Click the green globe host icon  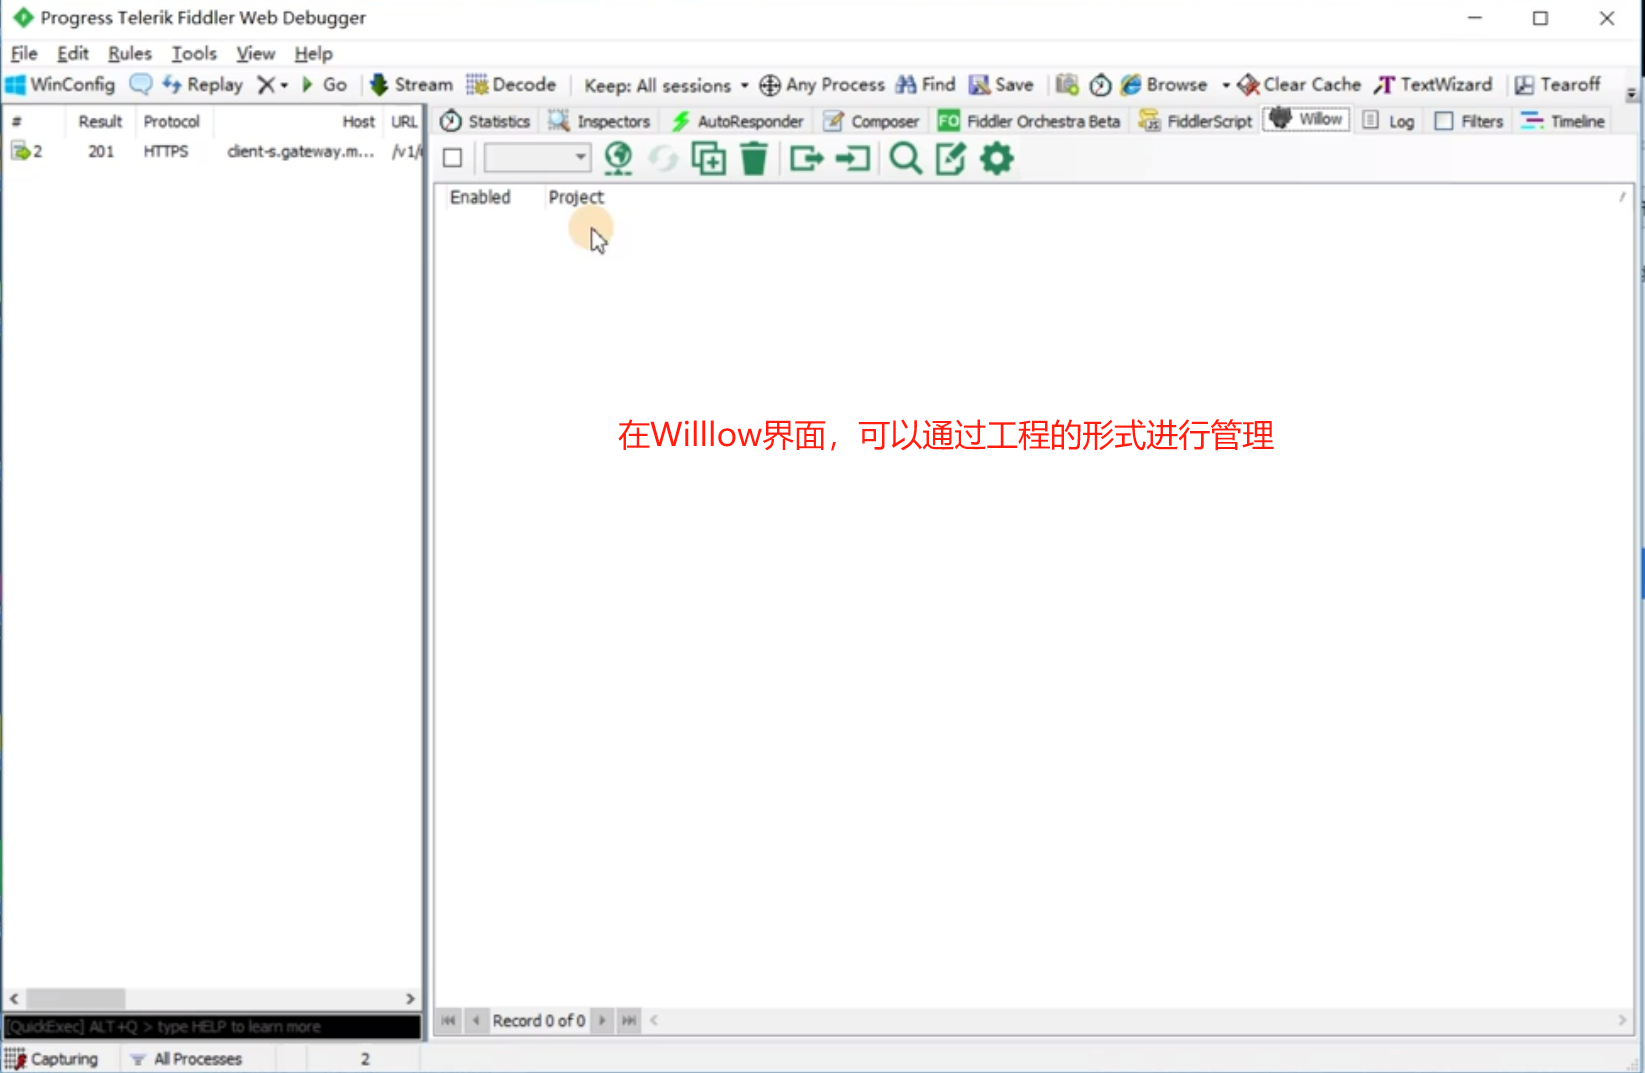(x=619, y=158)
